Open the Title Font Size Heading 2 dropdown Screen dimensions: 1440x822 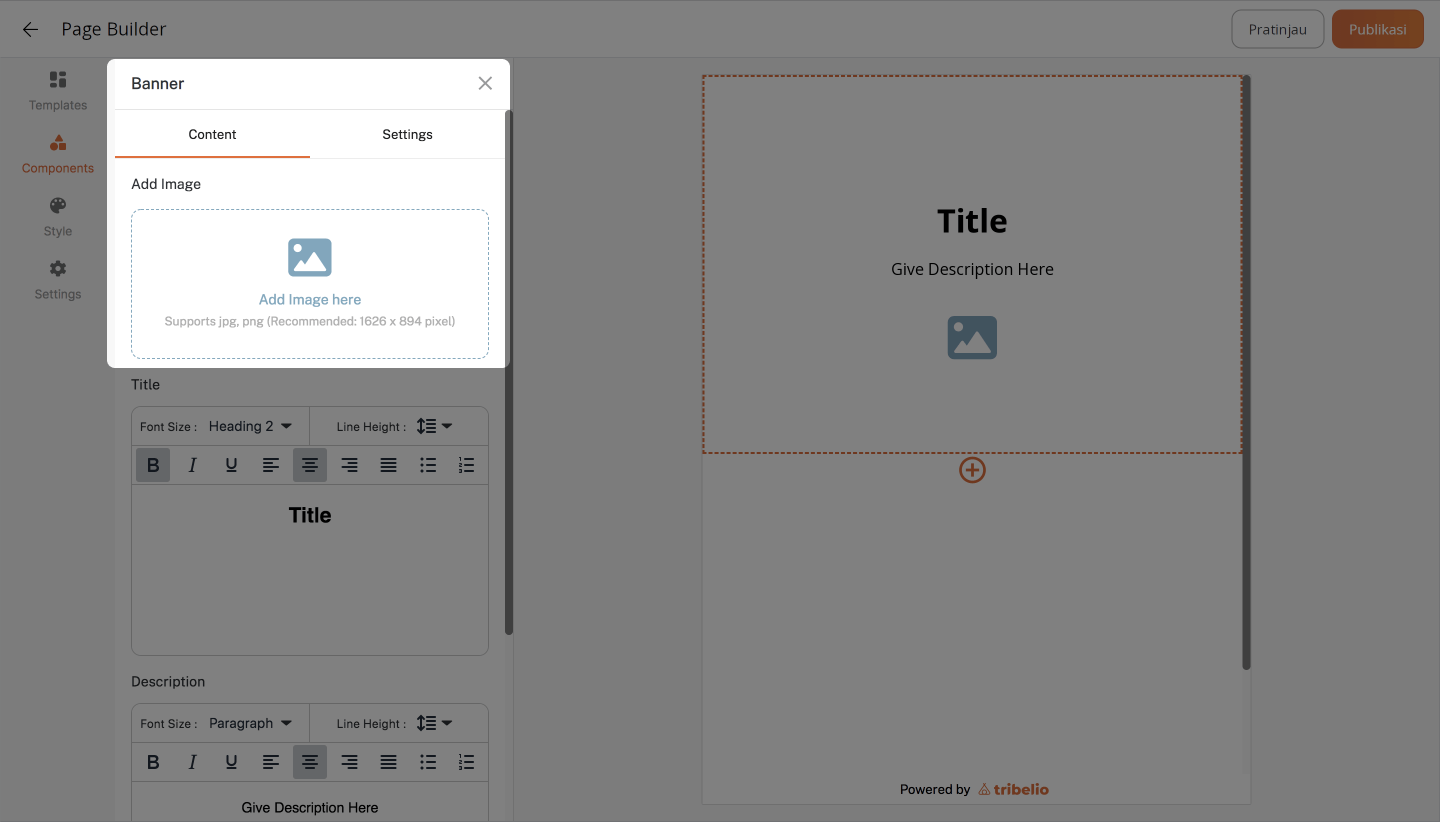click(250, 426)
